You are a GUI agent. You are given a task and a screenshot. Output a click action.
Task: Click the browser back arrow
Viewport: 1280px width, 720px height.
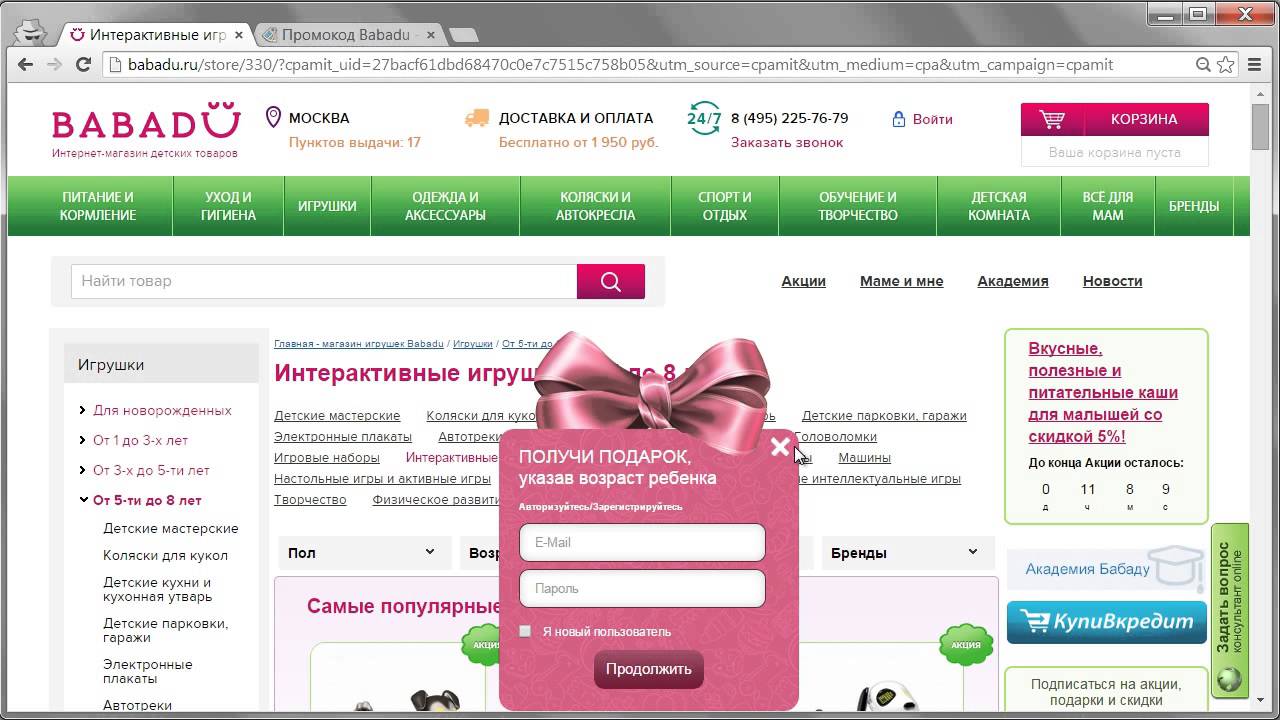coord(26,64)
